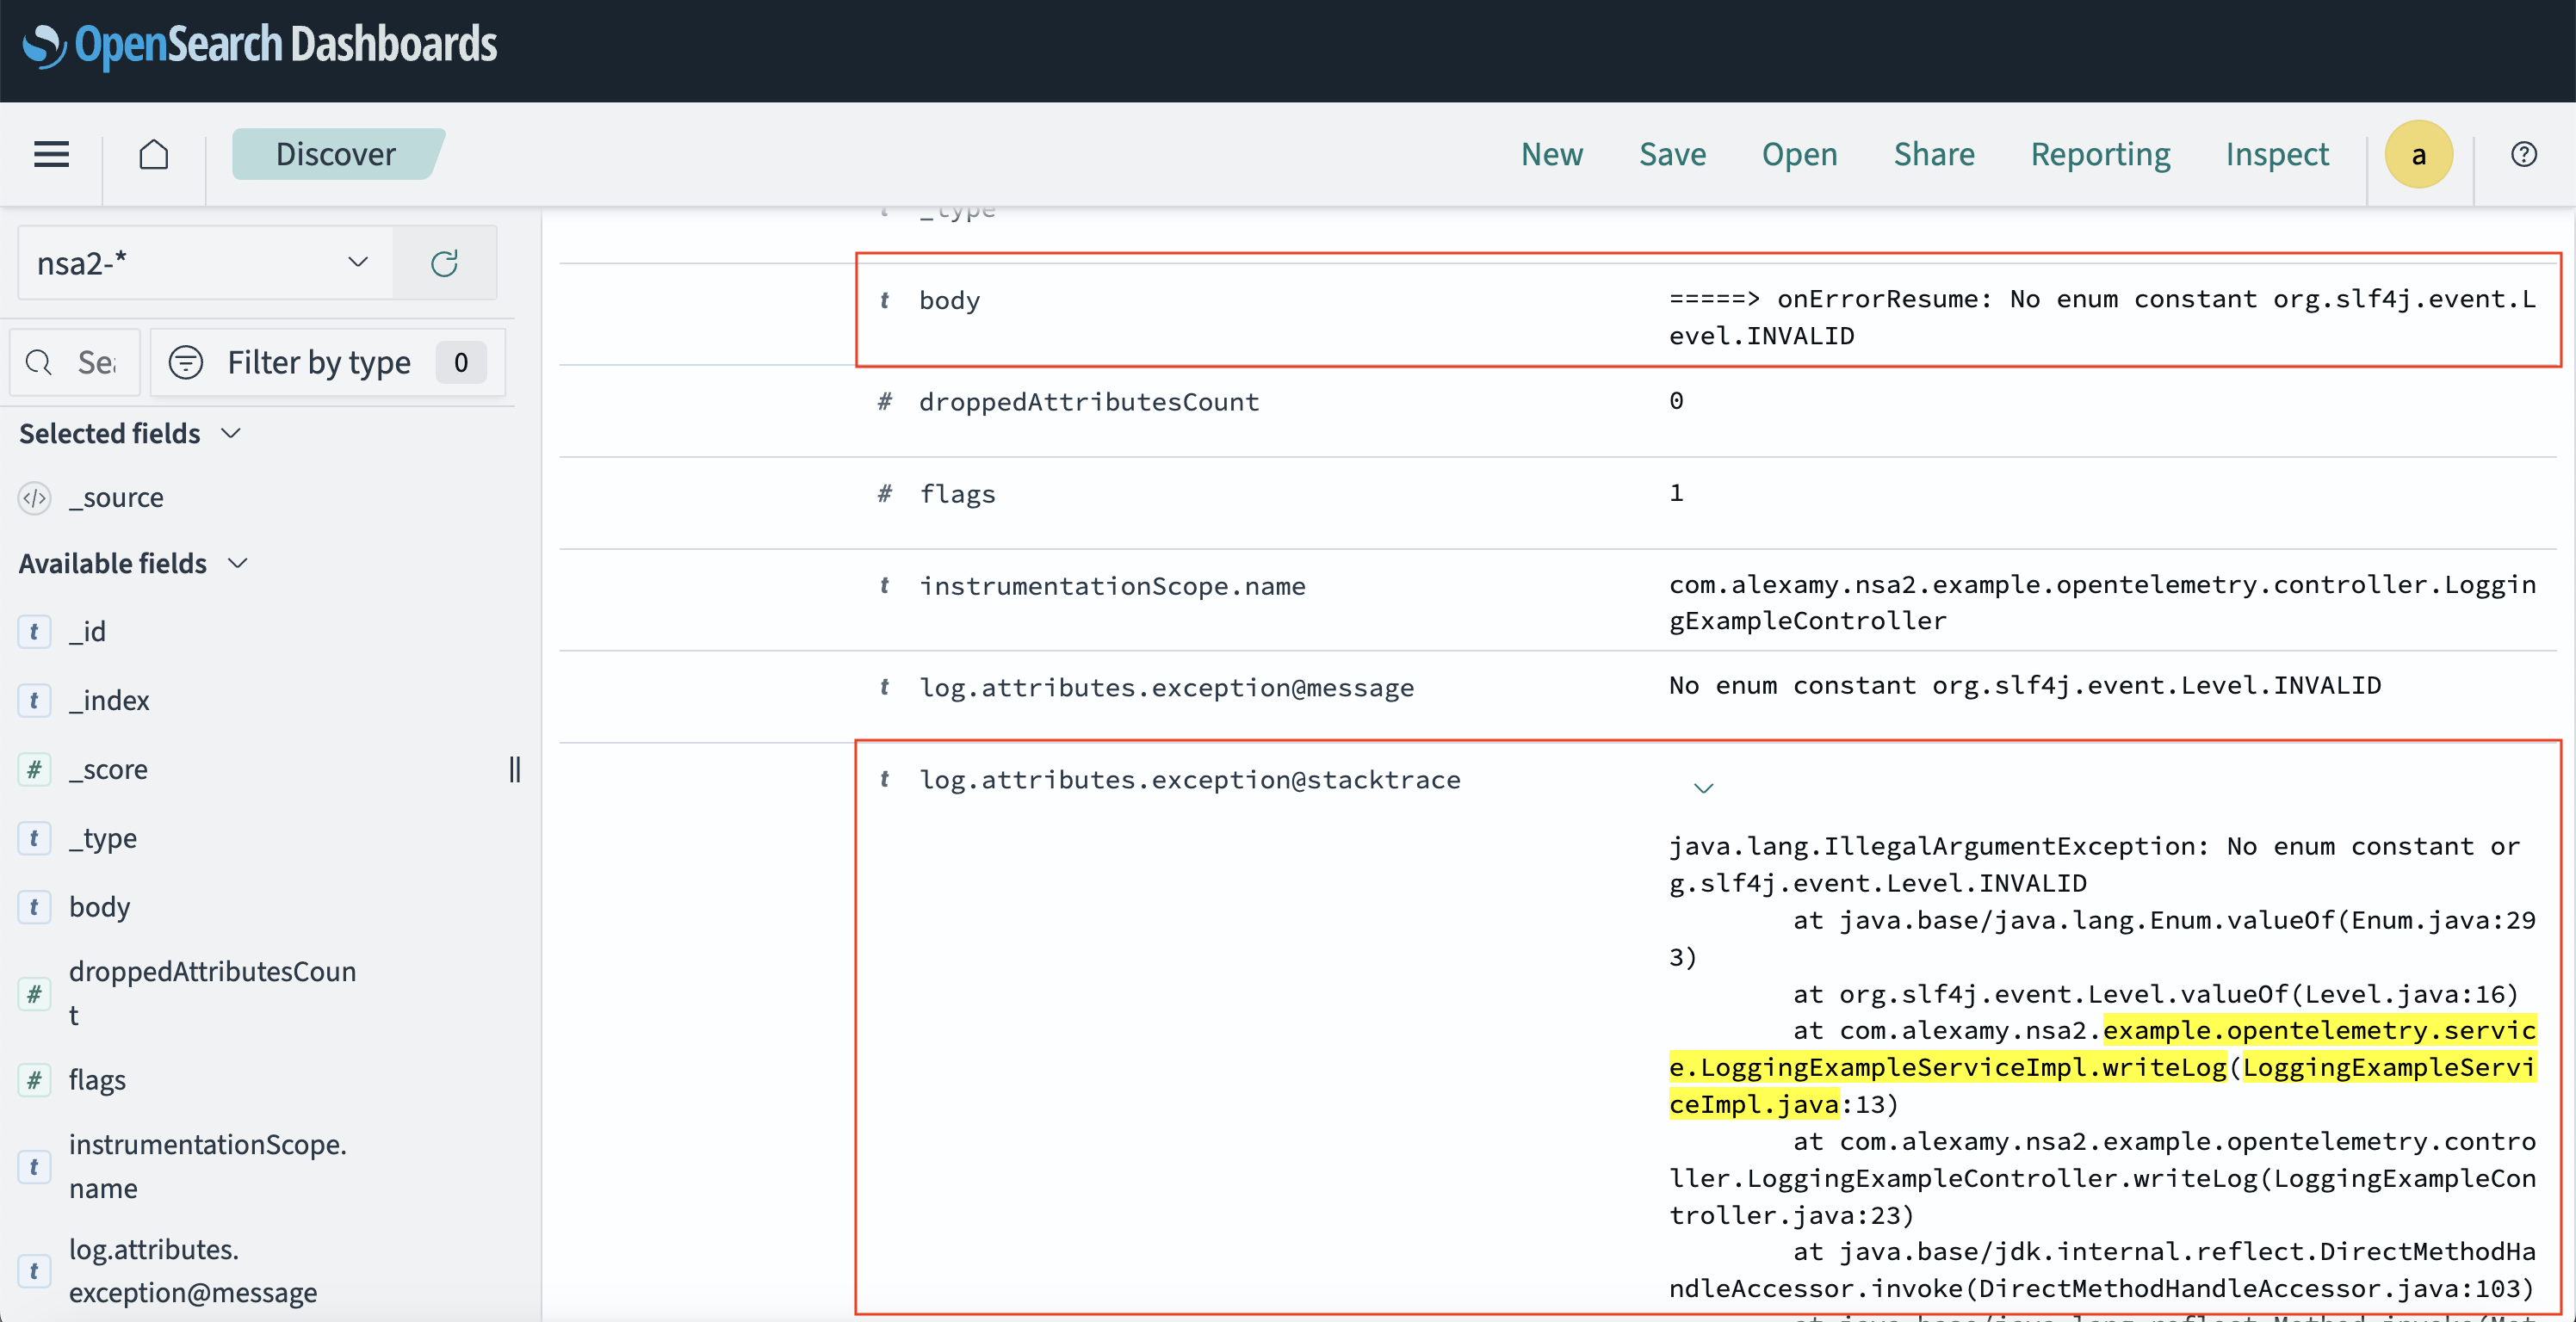Screen dimensions: 2576x1322
Task: Select the _index available field
Action: [109, 700]
